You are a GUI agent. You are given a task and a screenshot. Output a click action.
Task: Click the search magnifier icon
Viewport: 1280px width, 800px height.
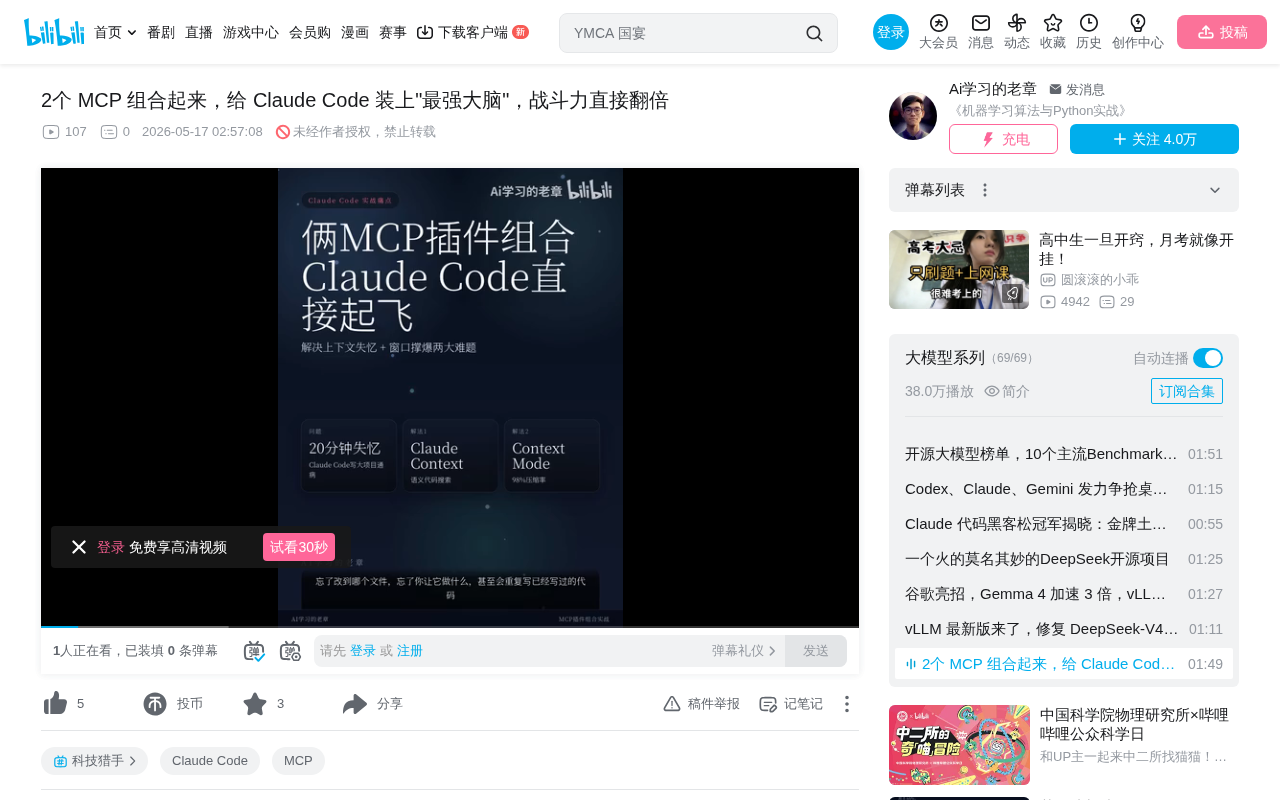814,33
